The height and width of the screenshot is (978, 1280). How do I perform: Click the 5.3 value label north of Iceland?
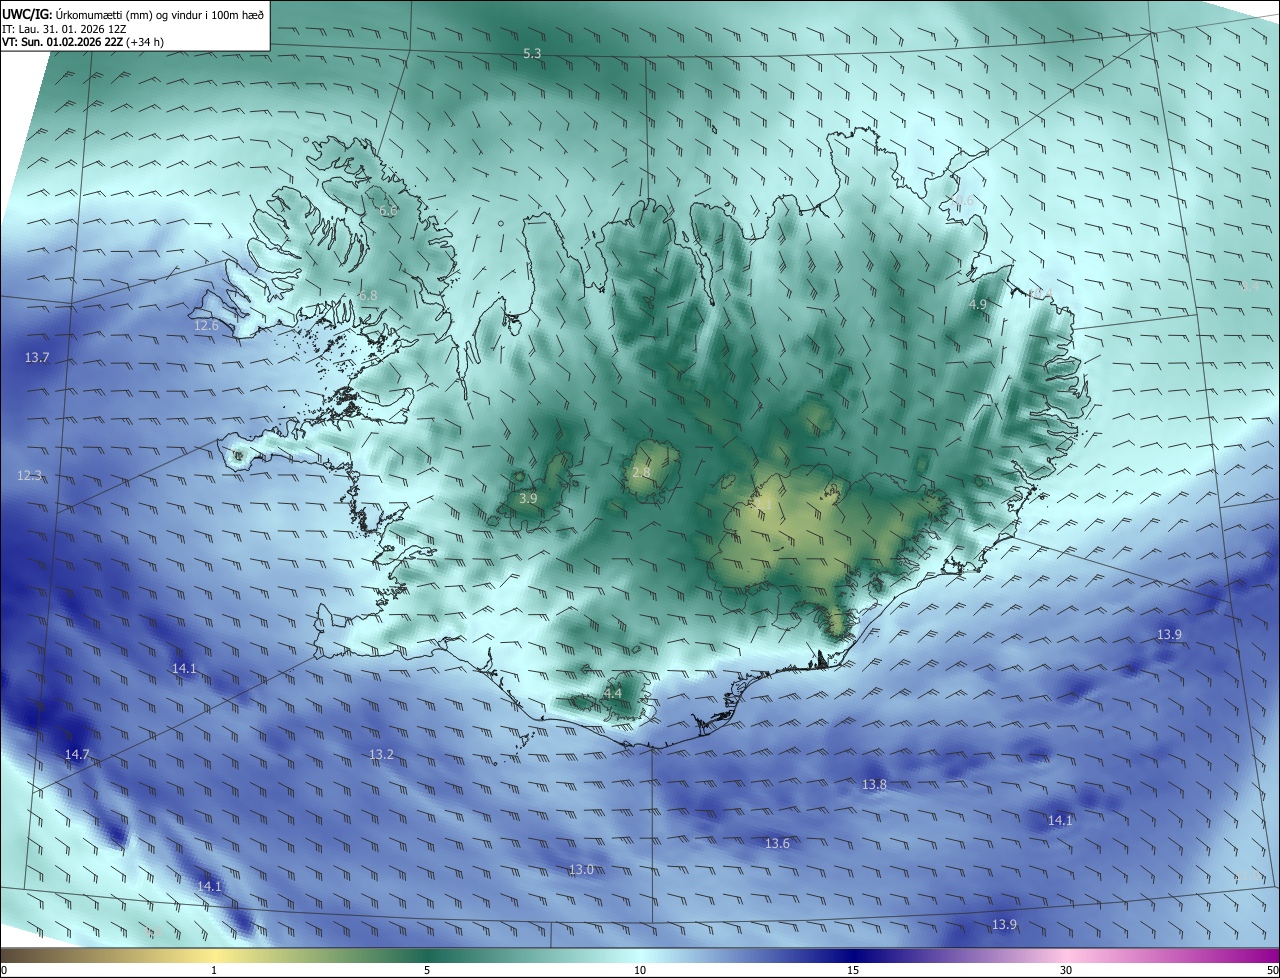(532, 53)
